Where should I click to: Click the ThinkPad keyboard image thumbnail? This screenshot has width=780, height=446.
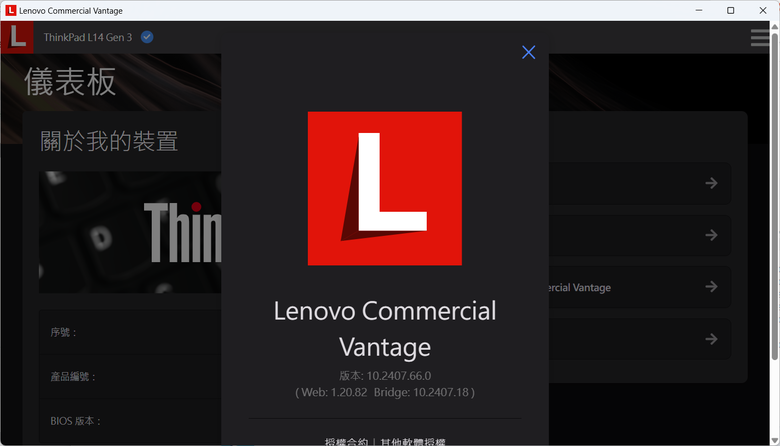pos(130,232)
